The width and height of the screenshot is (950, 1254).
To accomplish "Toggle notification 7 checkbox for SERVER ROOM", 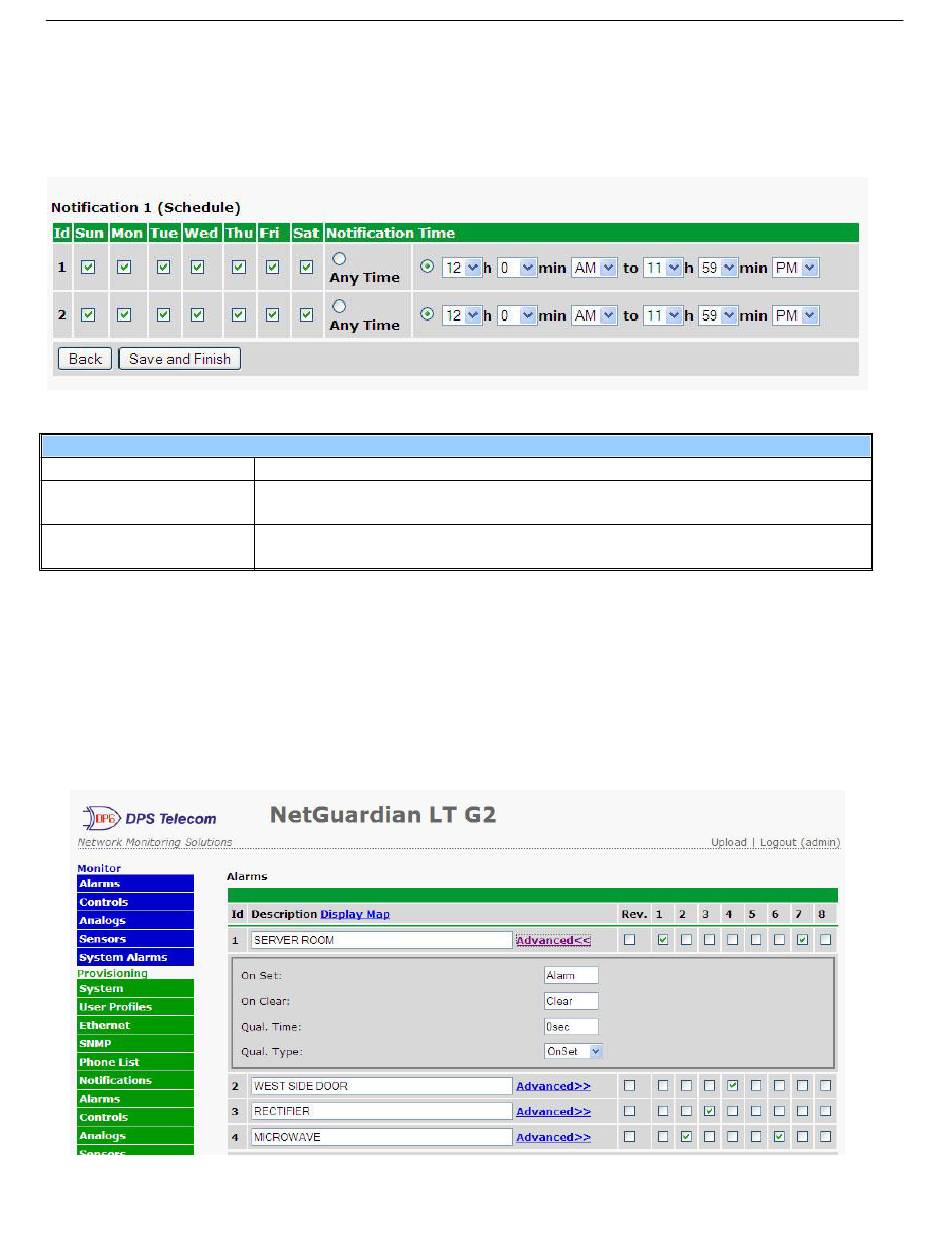I will (x=802, y=940).
